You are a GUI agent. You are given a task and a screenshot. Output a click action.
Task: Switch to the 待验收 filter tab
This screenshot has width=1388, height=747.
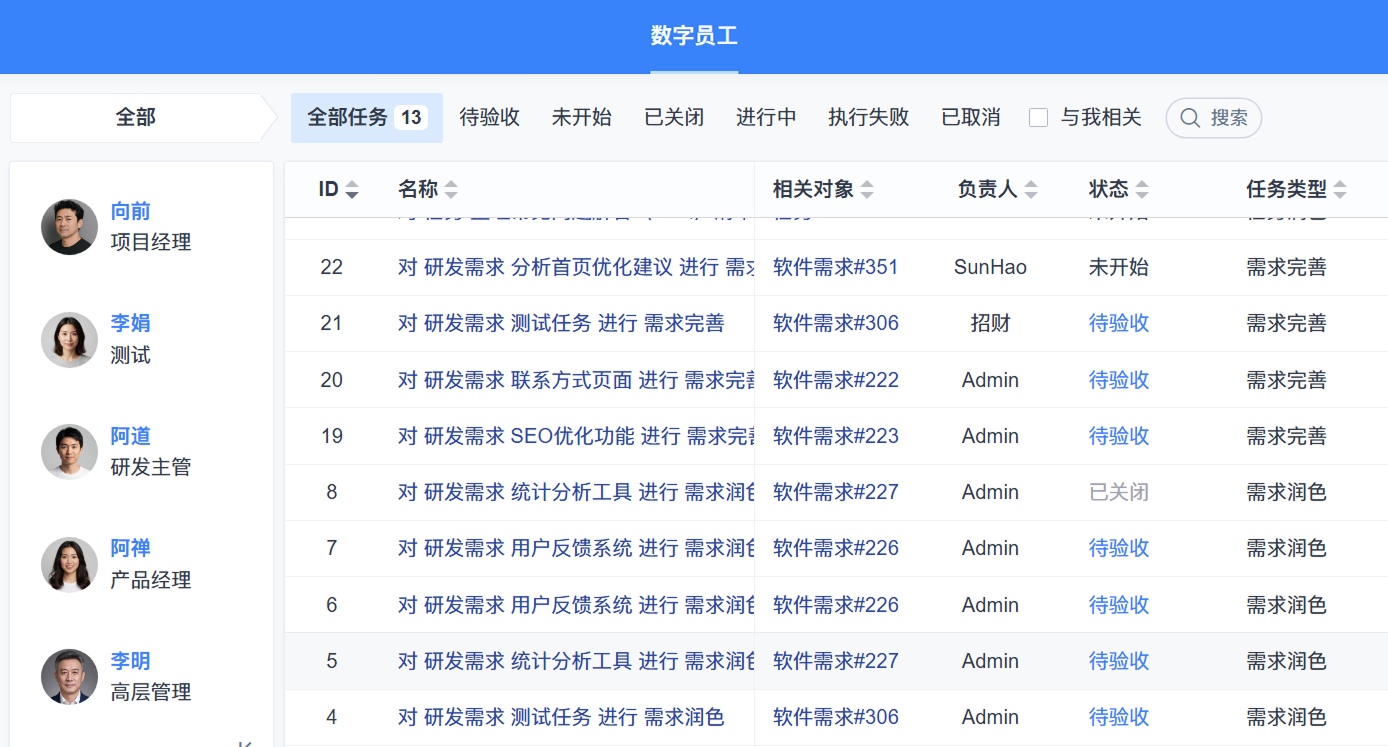pyautogui.click(x=490, y=118)
